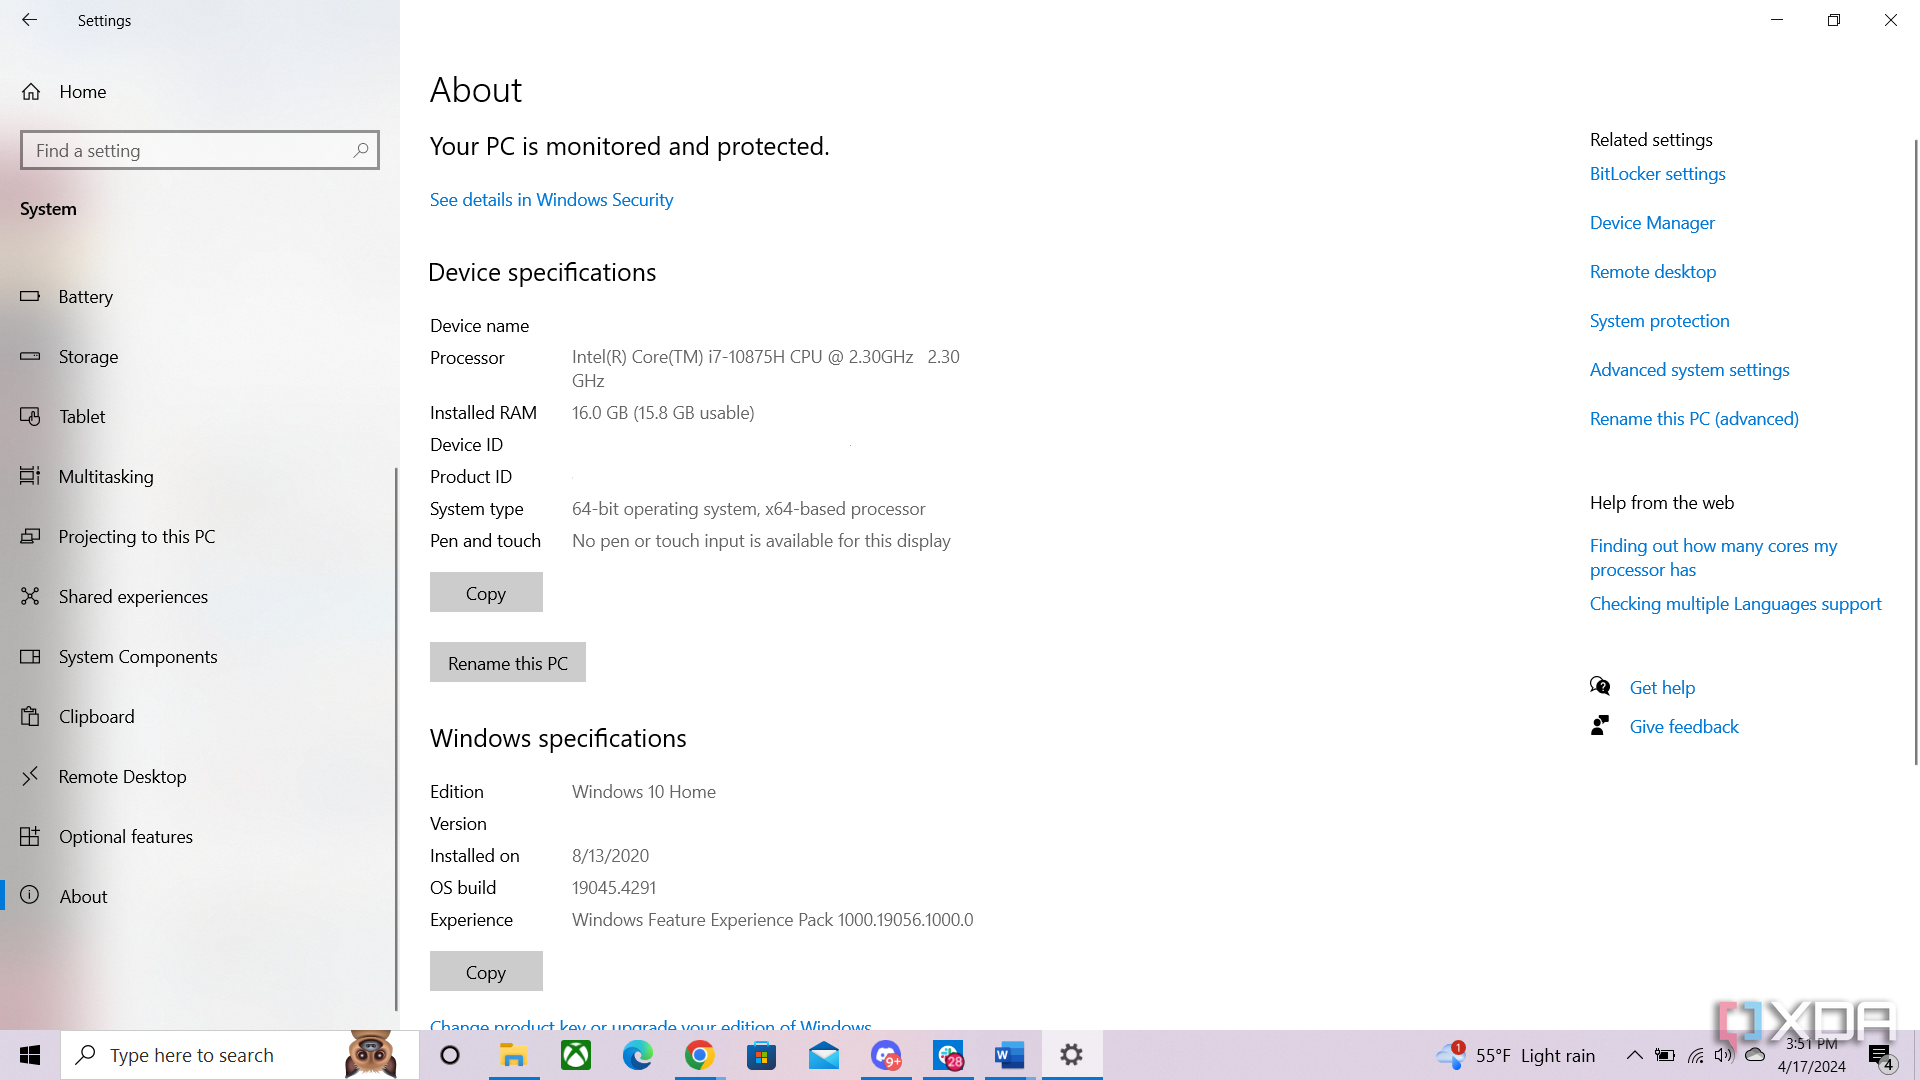Click the Mail app icon in taskbar
The image size is (1920, 1080).
click(823, 1054)
